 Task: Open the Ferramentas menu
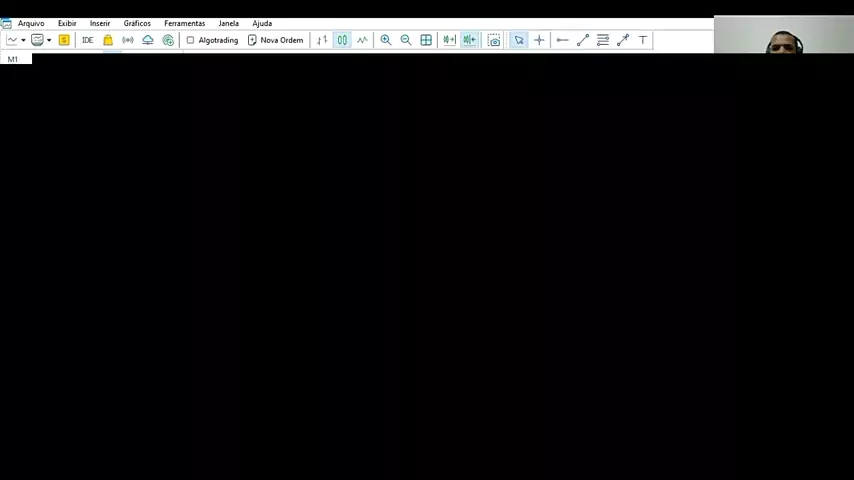click(x=184, y=23)
